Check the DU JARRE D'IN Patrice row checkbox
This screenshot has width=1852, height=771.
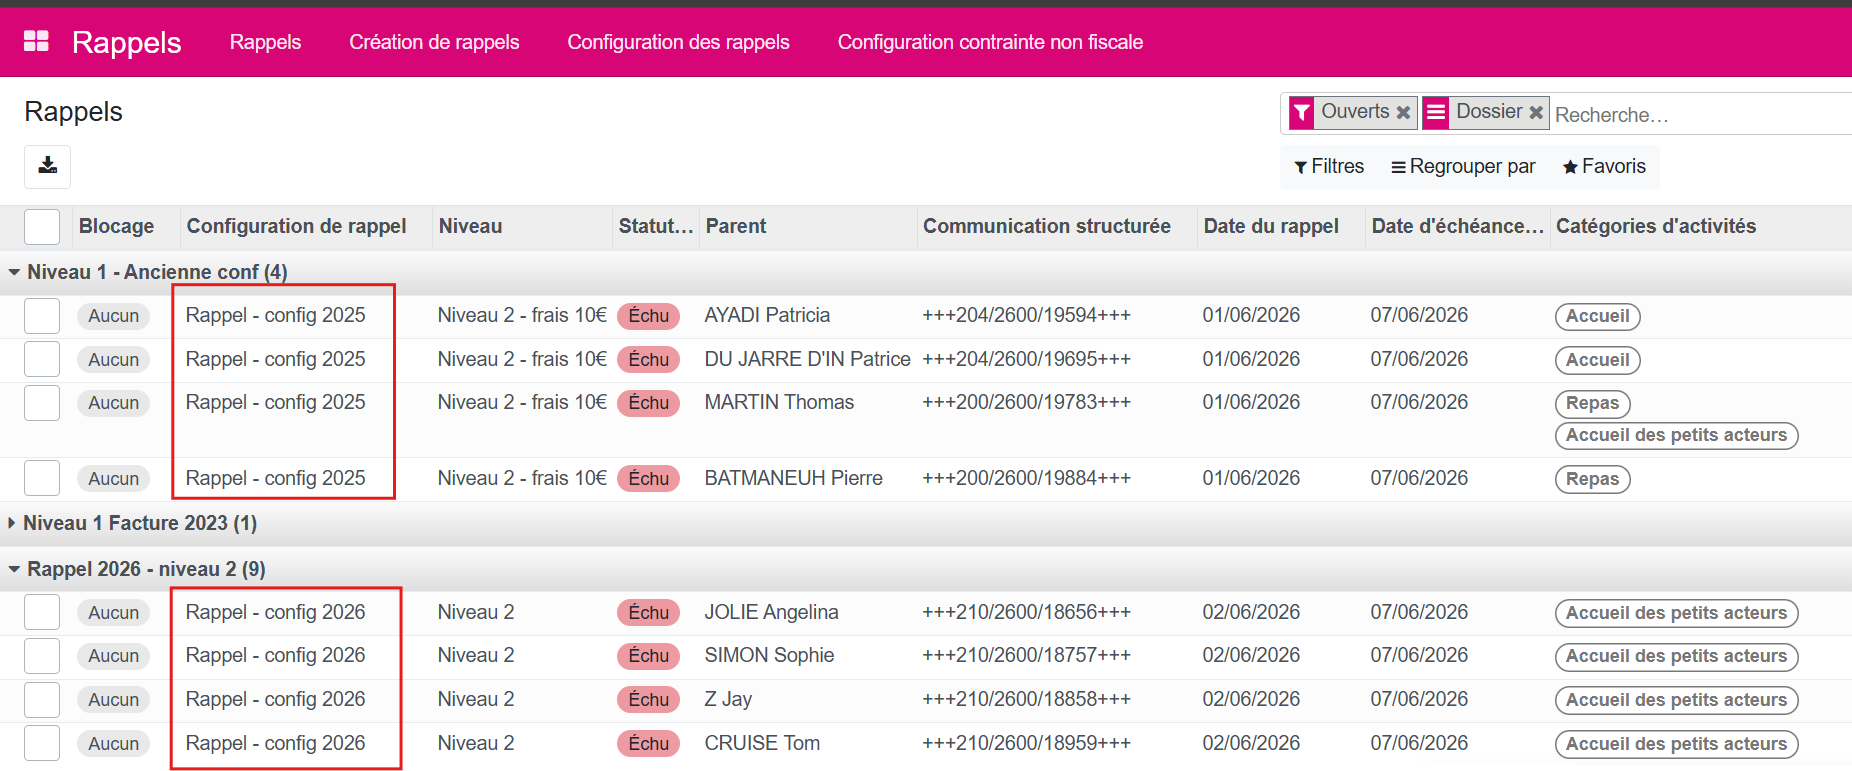42,359
